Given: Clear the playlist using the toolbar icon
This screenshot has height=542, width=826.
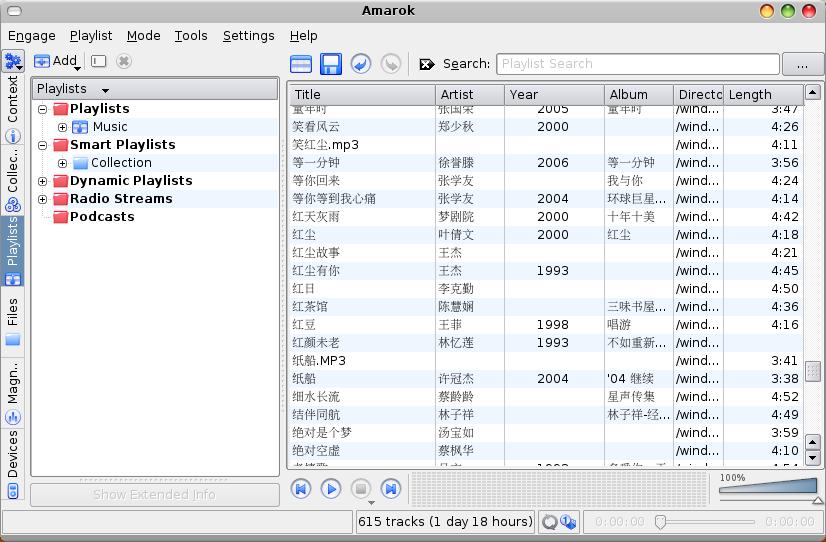Looking at the screenshot, I should [x=301, y=64].
